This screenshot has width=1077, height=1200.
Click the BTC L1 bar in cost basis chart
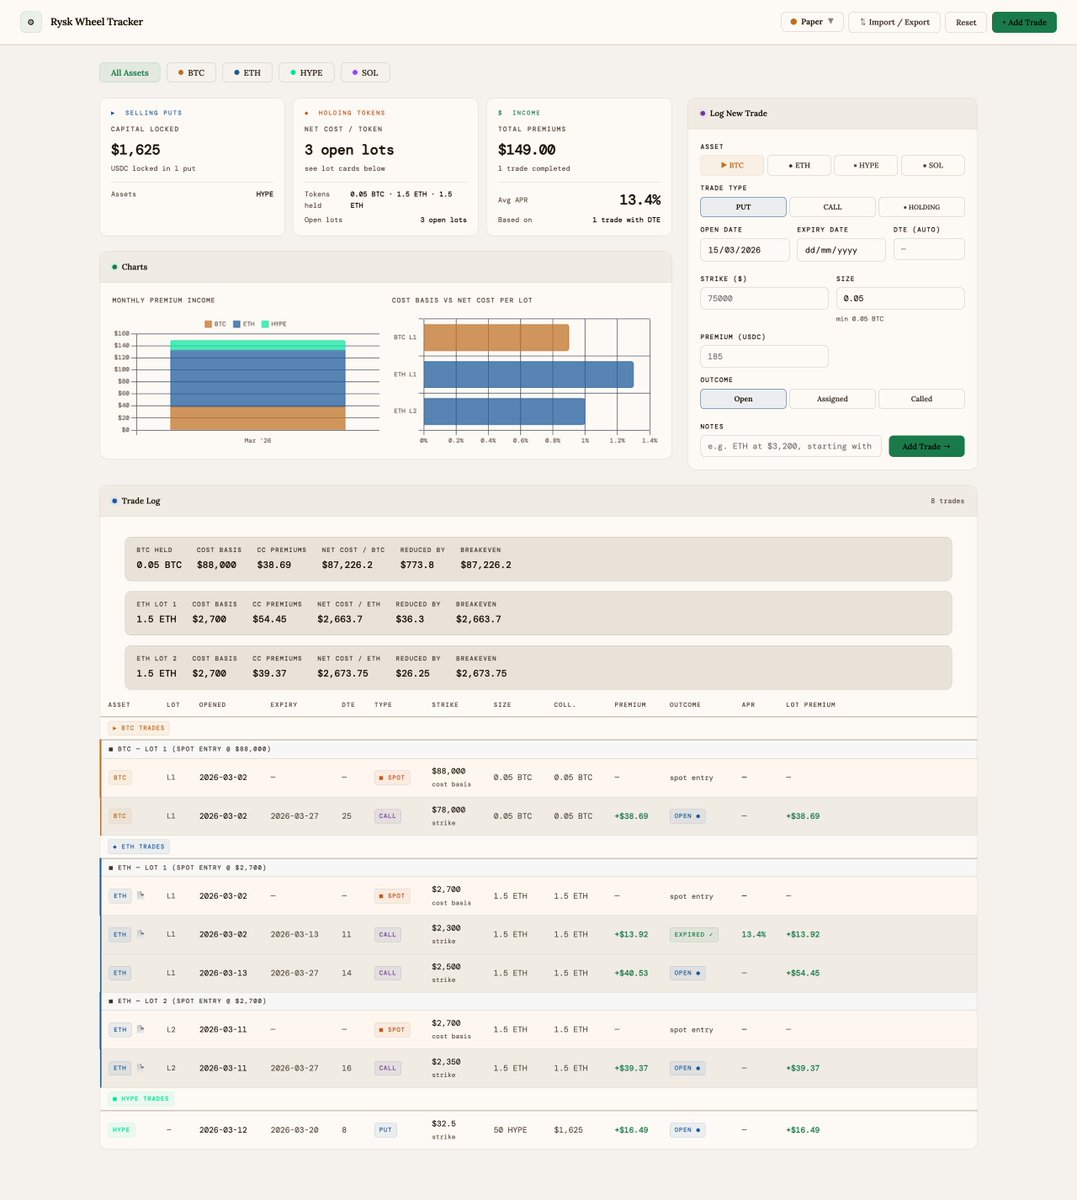click(x=496, y=338)
